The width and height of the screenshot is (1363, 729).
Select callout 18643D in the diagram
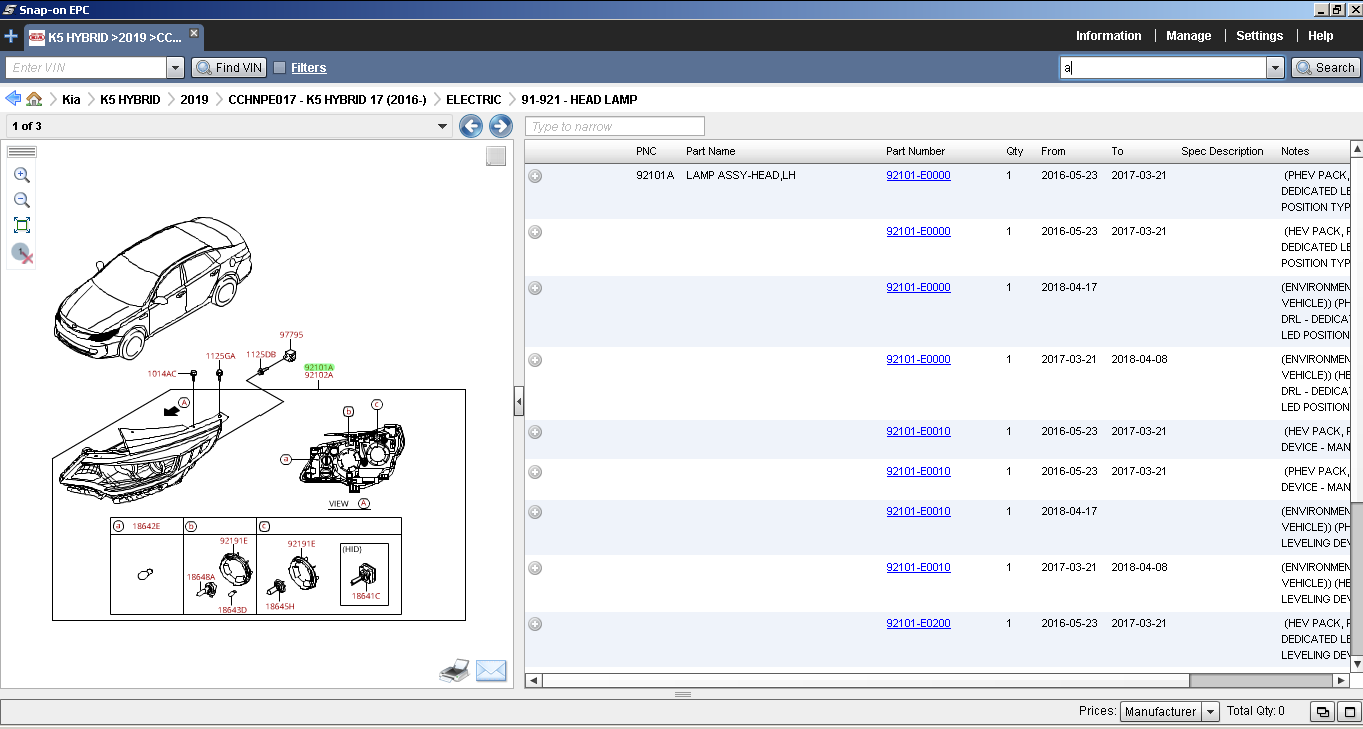tap(232, 610)
